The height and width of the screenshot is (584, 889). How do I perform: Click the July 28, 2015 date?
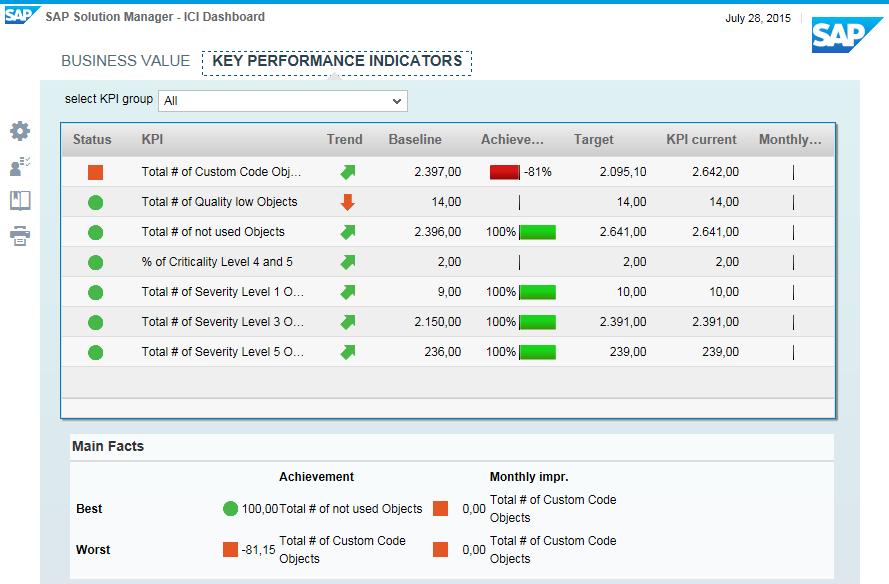tap(757, 18)
